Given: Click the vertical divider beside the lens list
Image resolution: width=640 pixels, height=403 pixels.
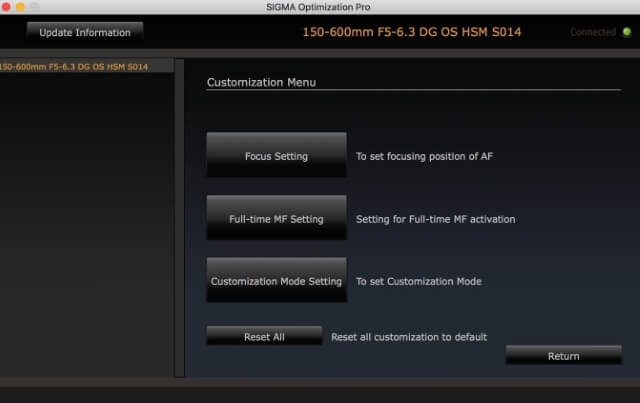Looking at the screenshot, I should (x=179, y=218).
